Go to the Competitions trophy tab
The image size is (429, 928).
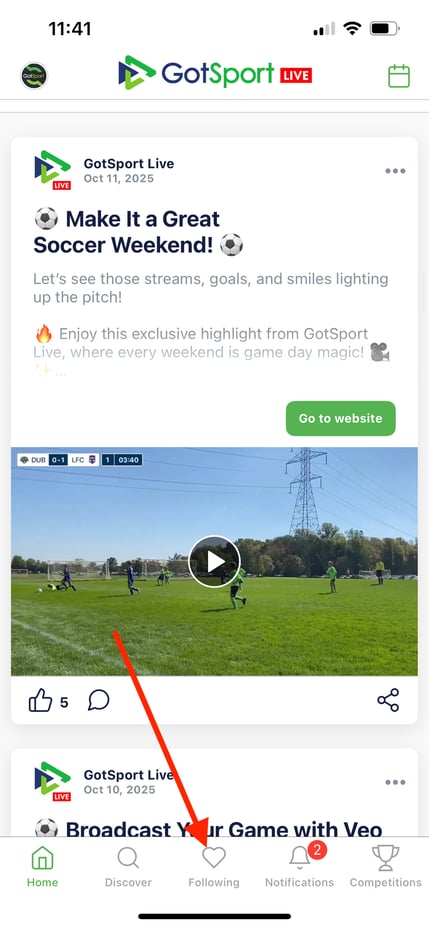coord(385,866)
